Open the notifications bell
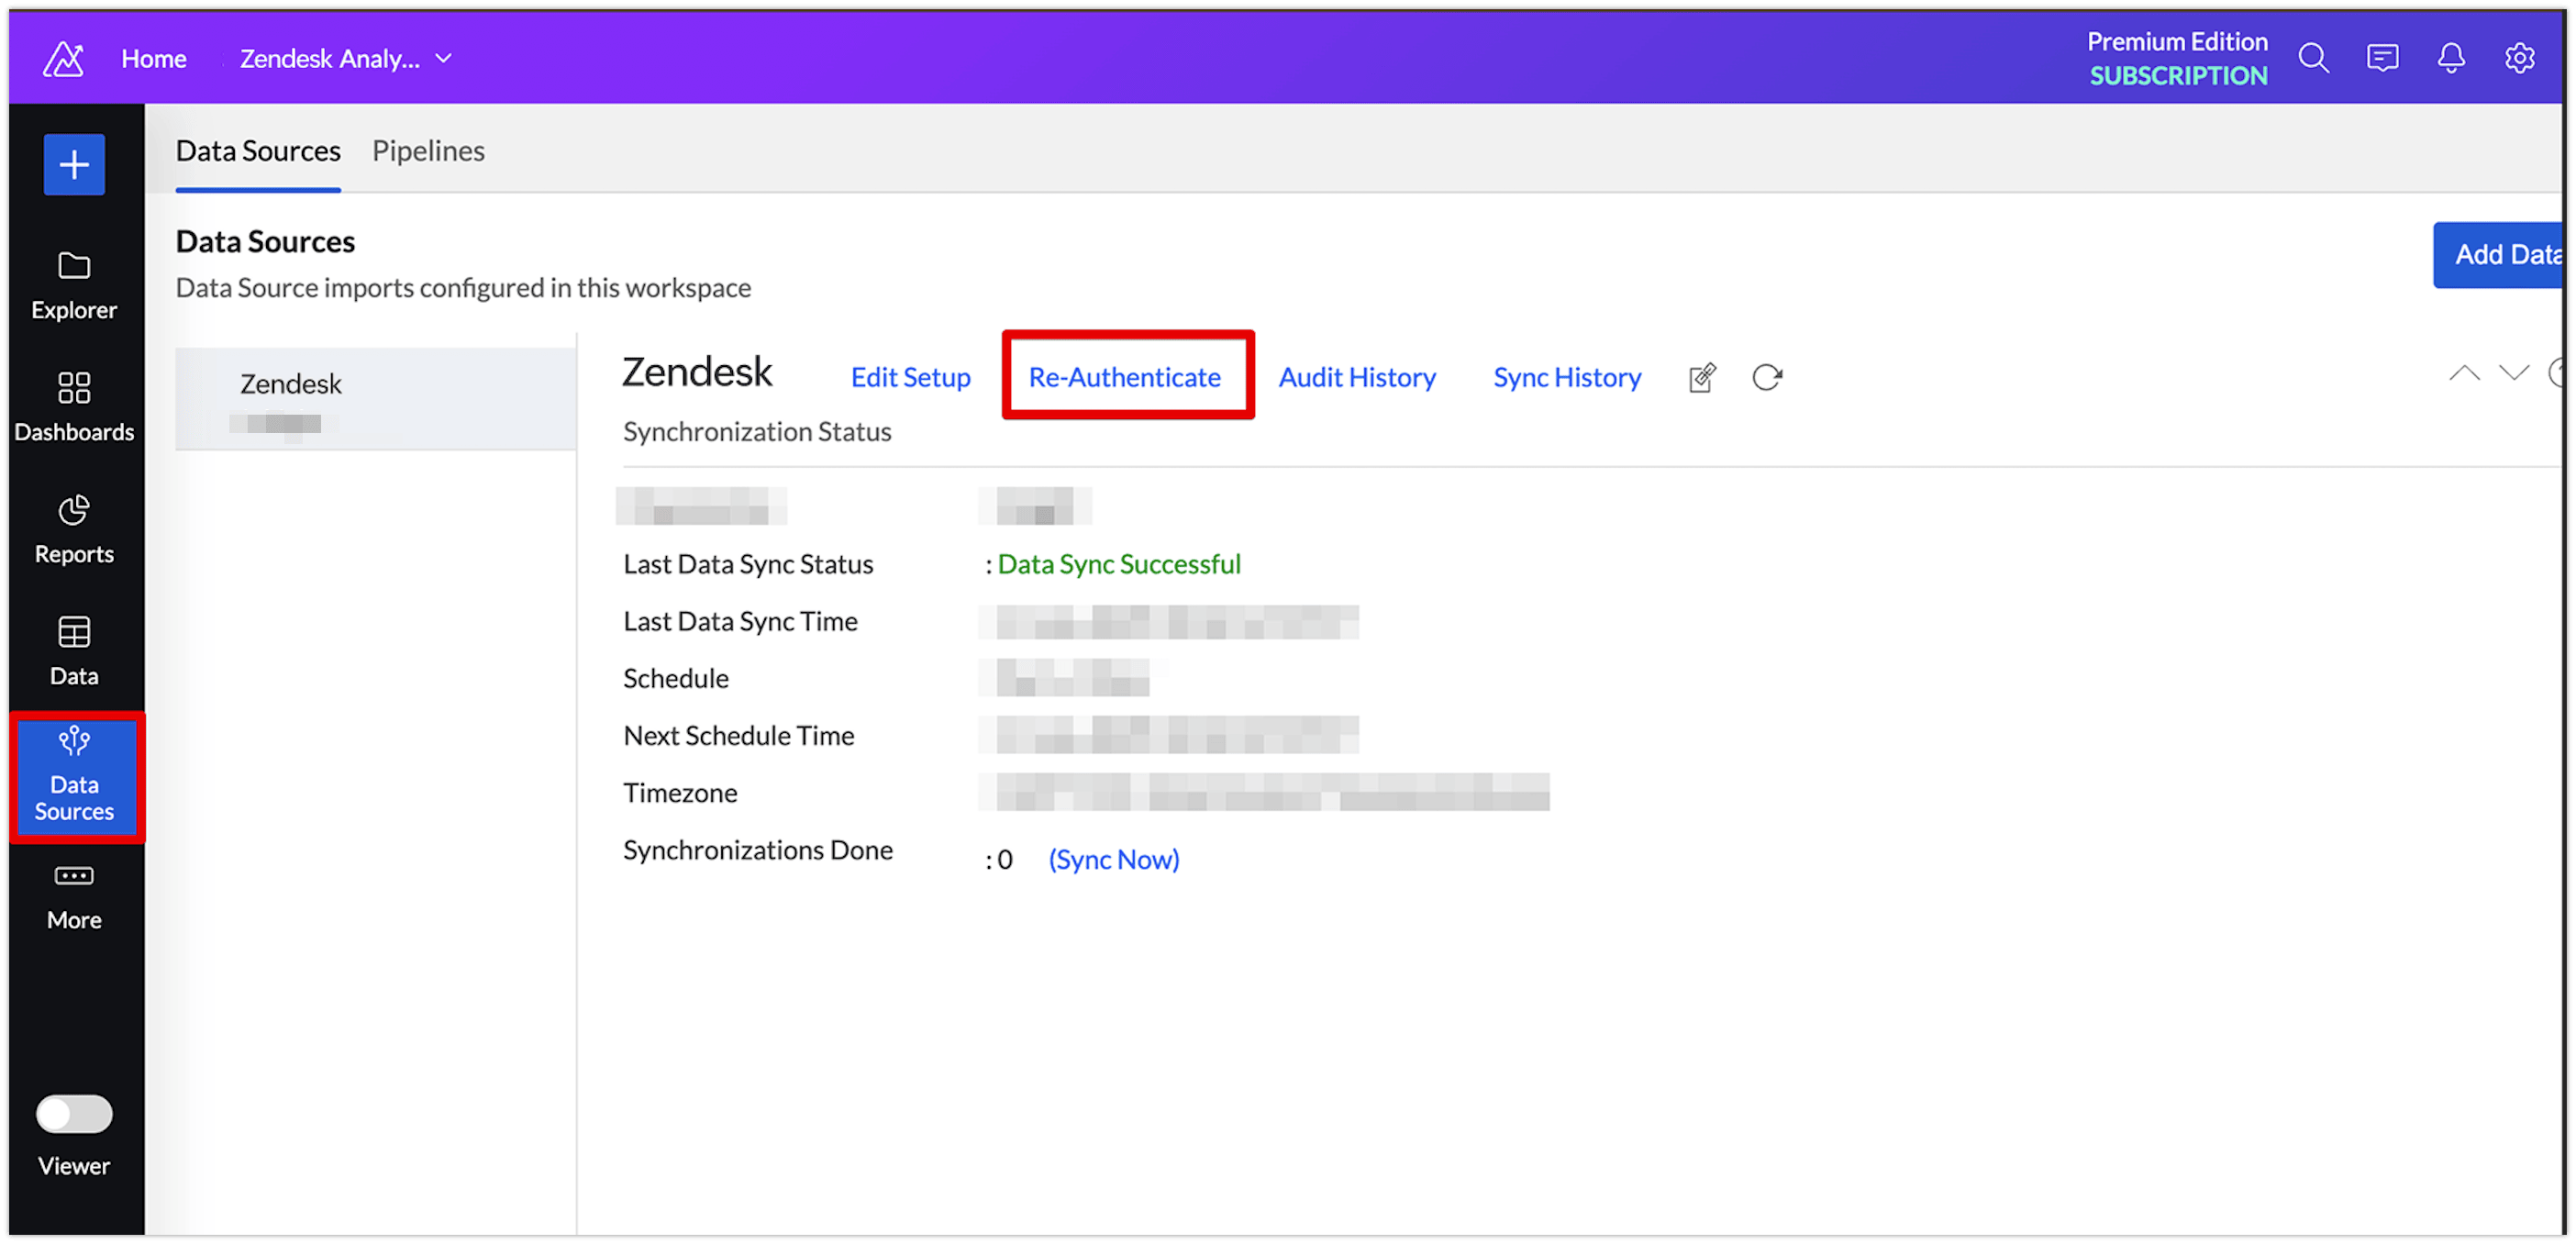 (2451, 58)
